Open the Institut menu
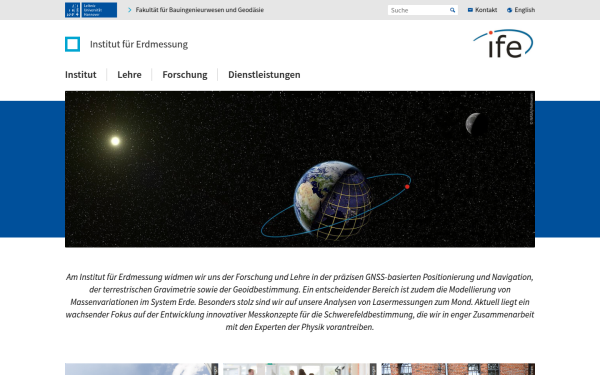 click(81, 75)
